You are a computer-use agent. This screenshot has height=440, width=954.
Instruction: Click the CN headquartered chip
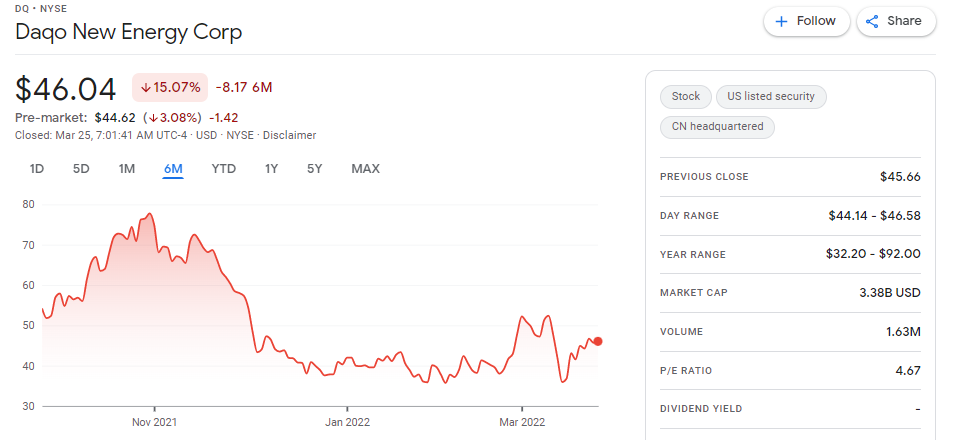pos(717,127)
